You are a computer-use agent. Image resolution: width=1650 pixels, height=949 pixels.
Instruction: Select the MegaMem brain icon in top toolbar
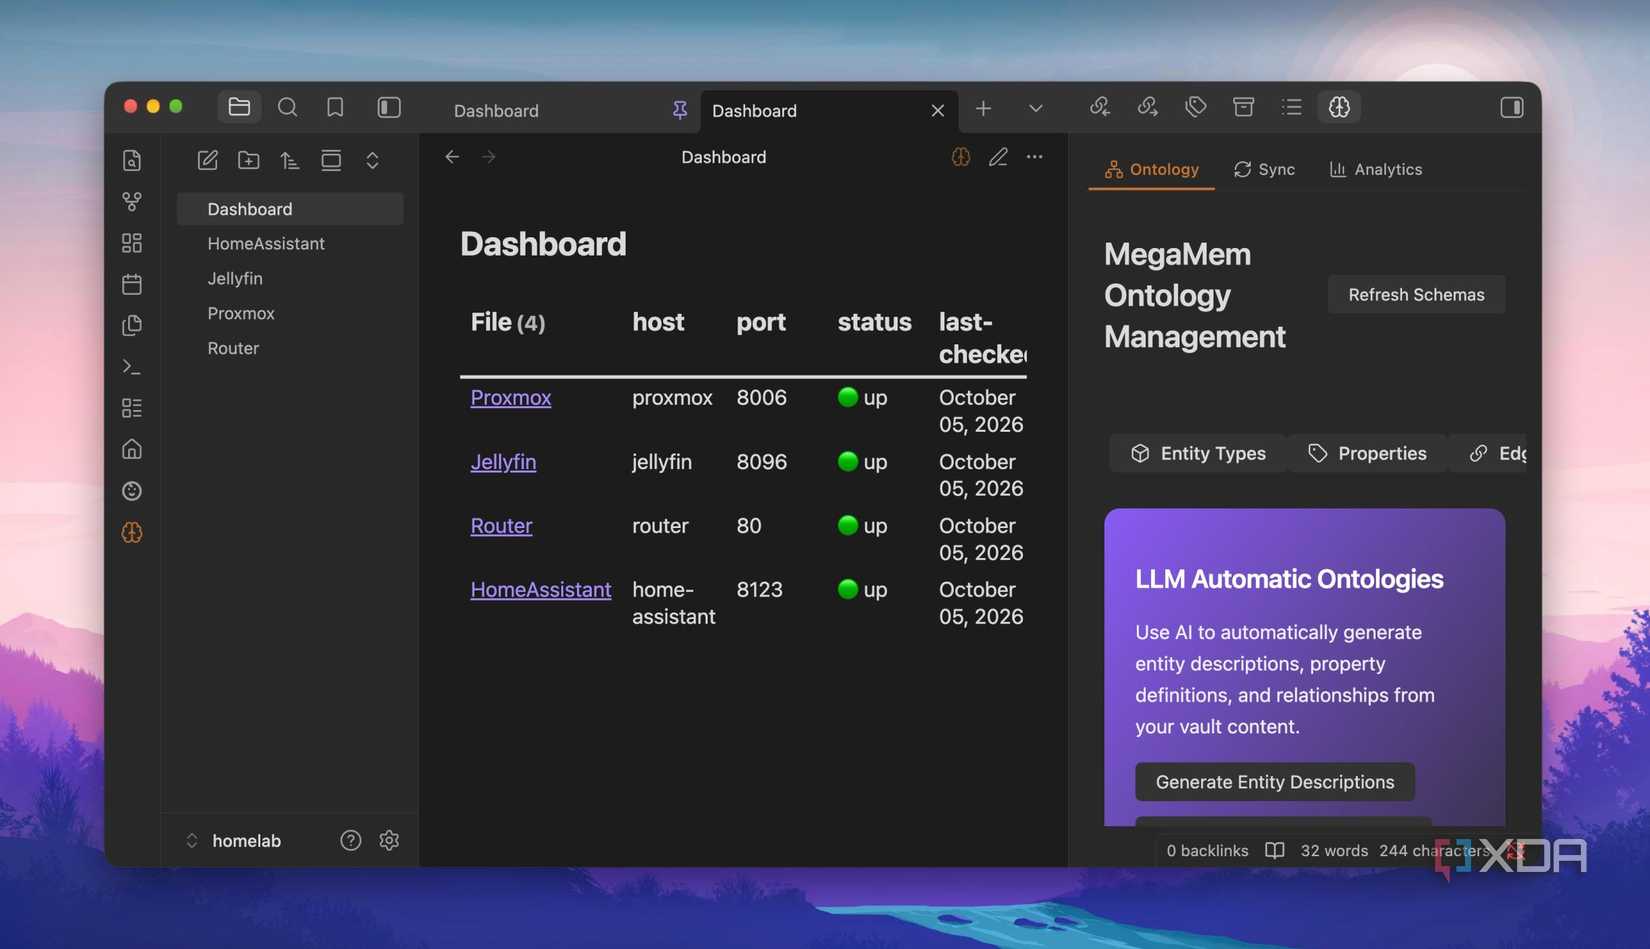coord(1340,107)
